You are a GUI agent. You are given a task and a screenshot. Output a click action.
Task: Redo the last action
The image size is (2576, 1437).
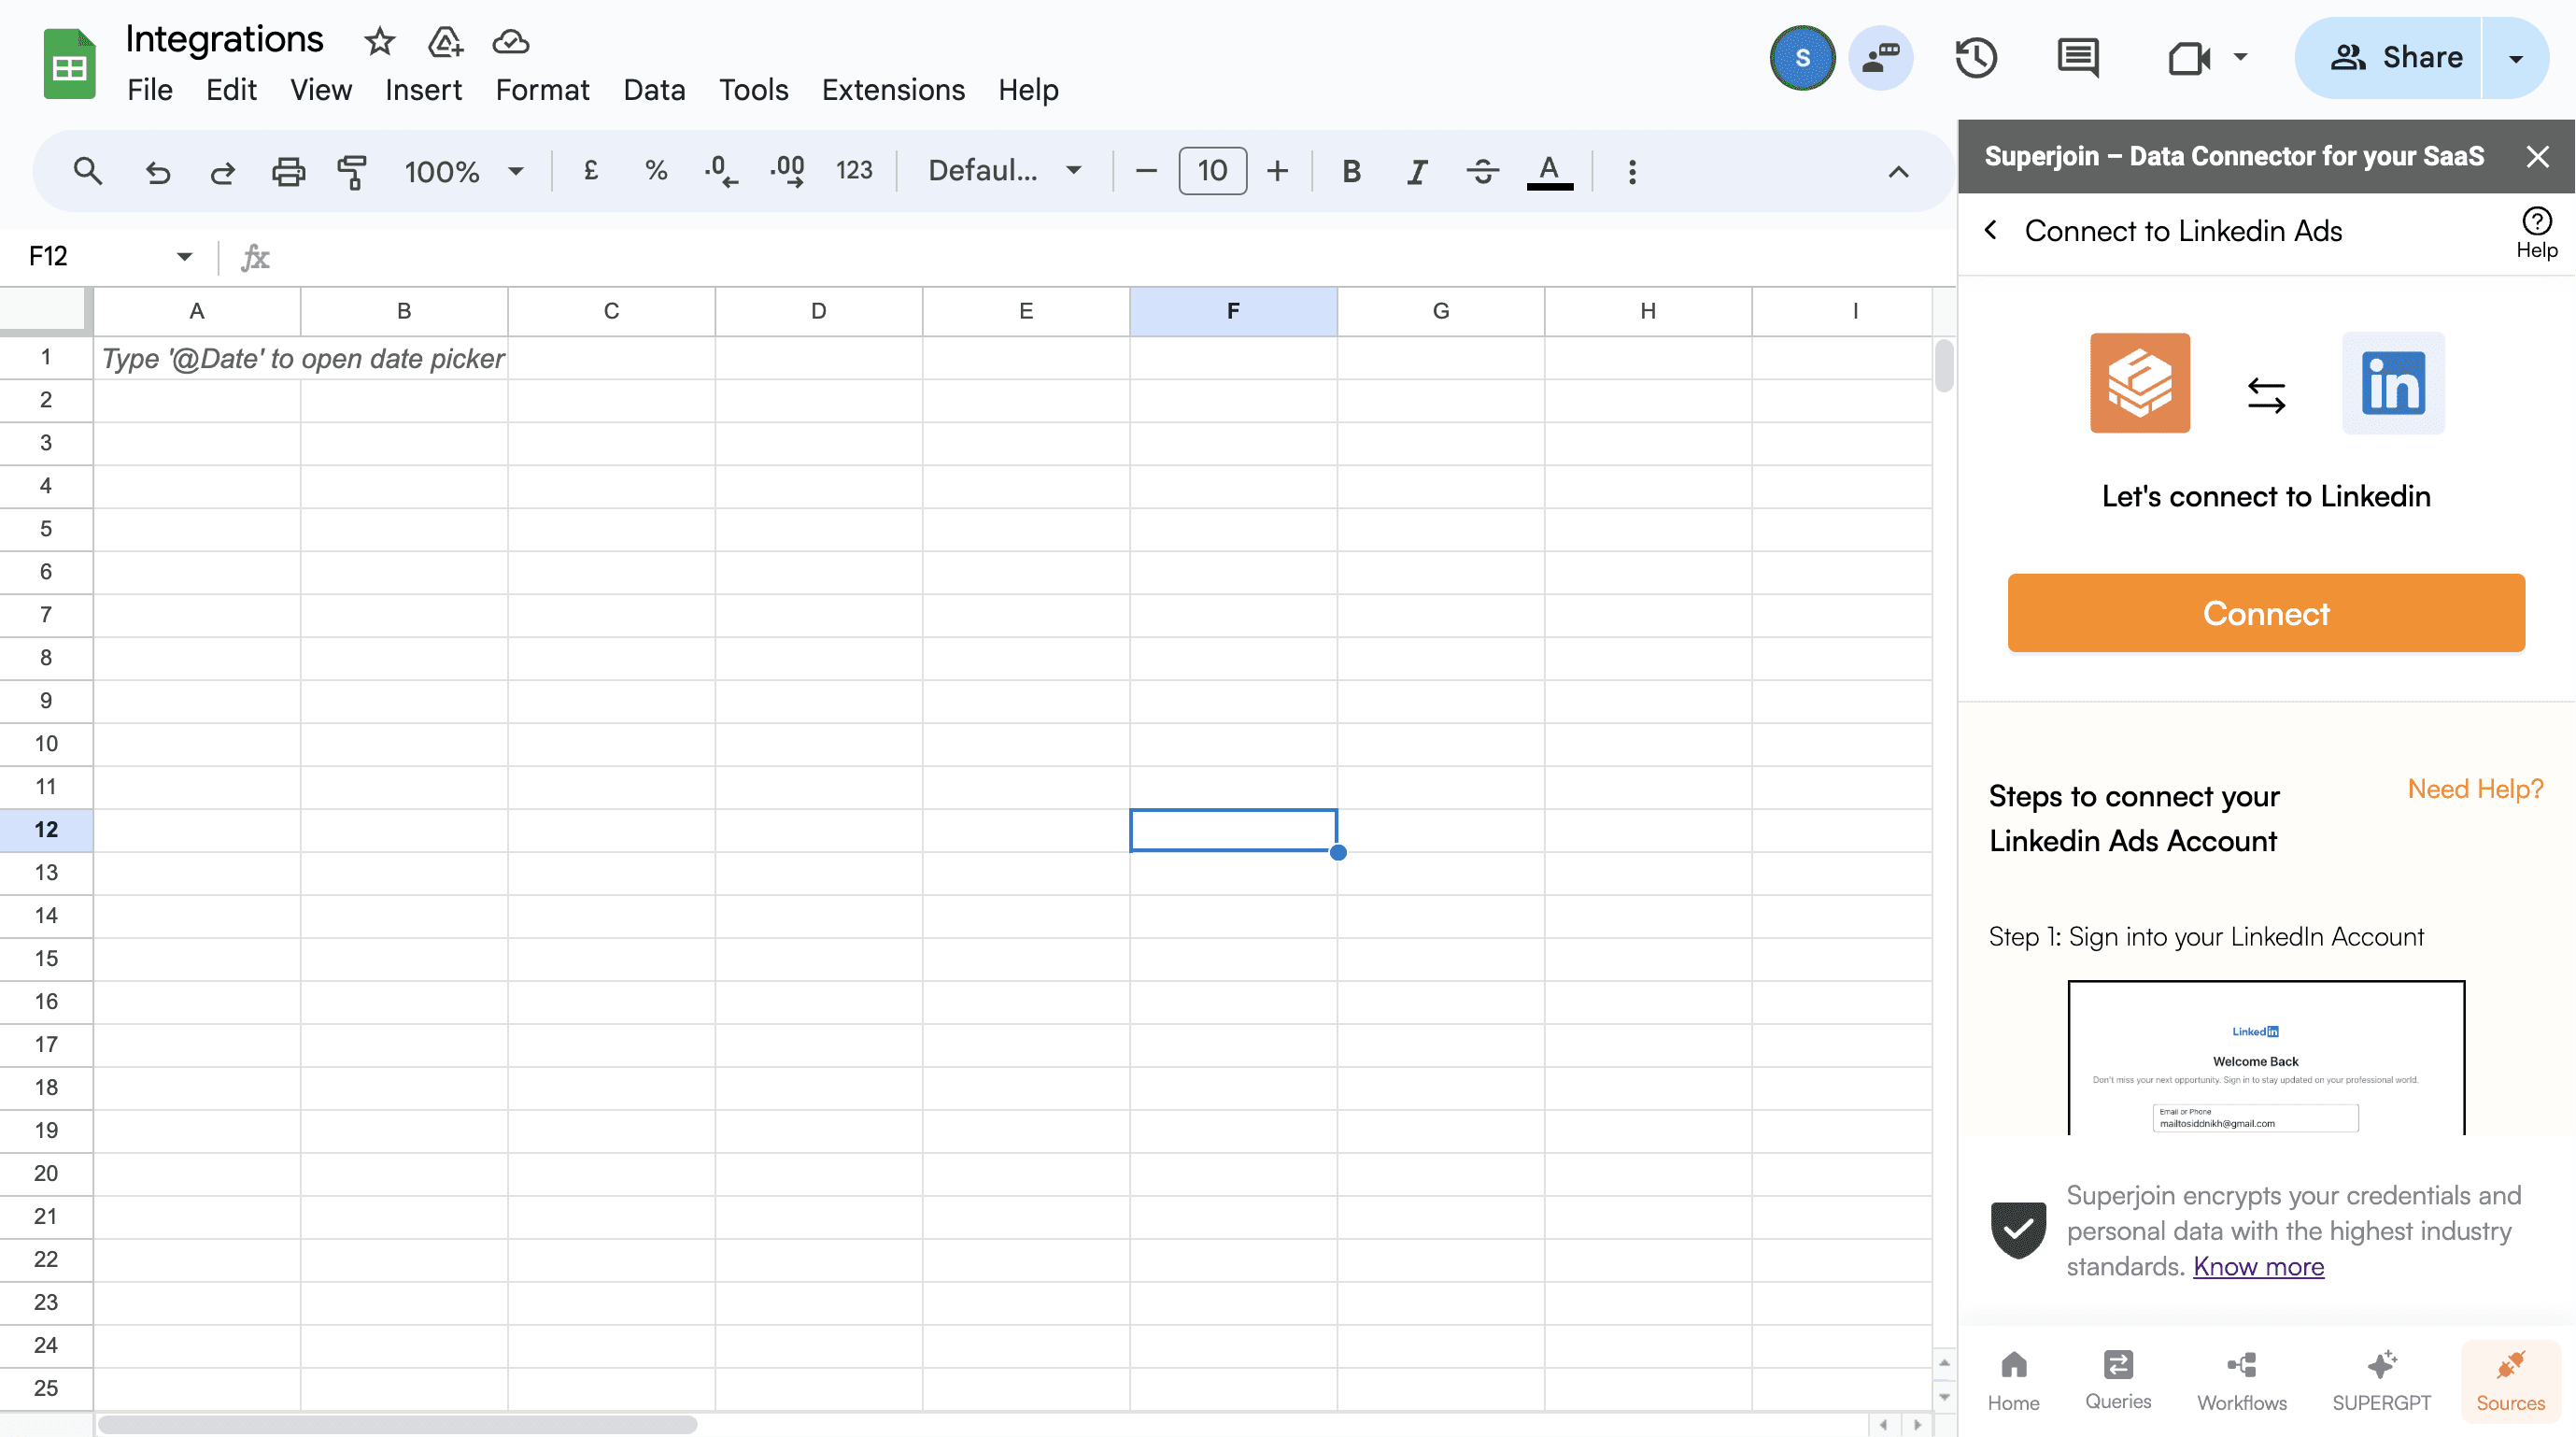coord(222,172)
